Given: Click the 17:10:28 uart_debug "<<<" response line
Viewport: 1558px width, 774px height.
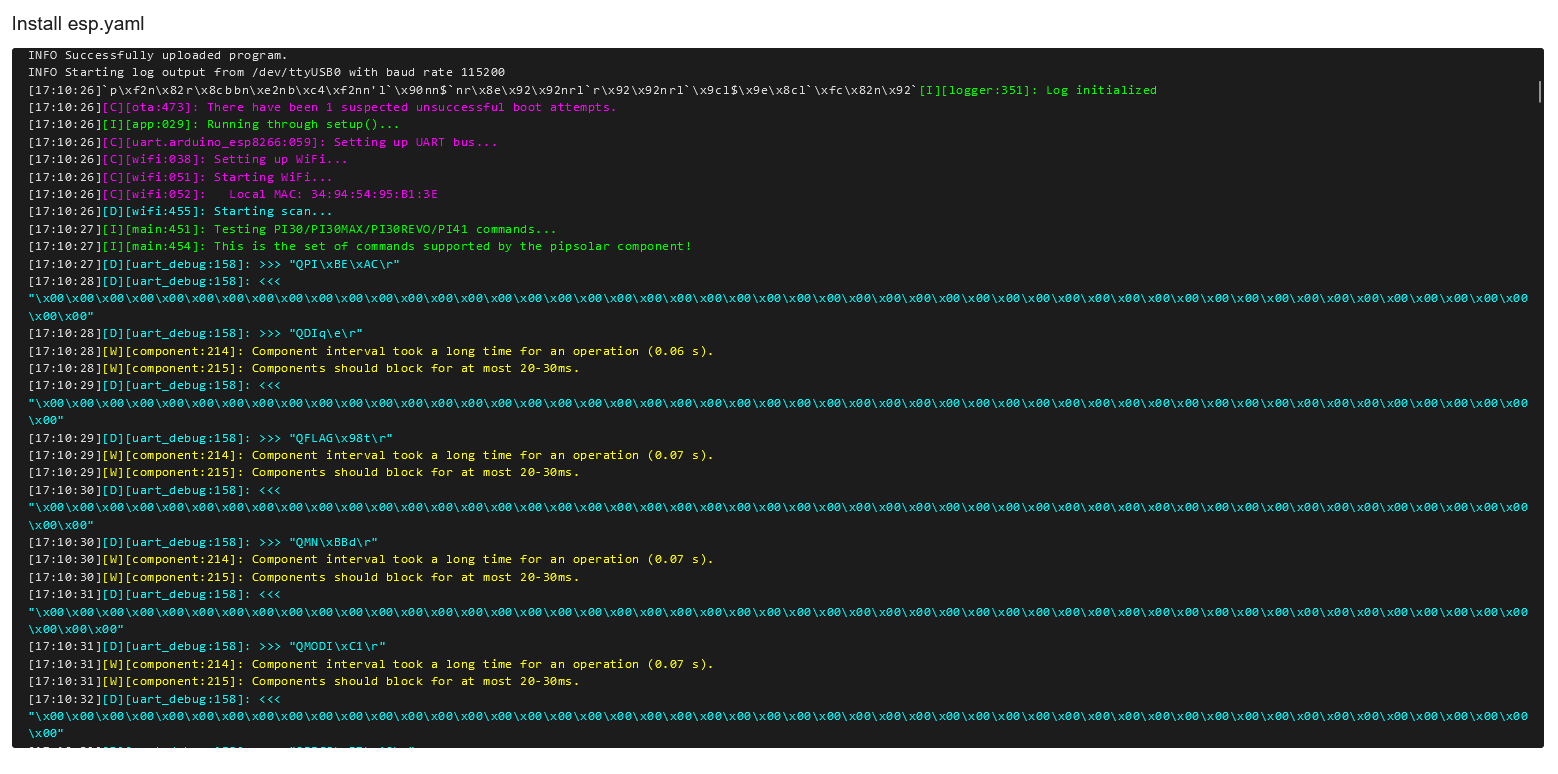Looking at the screenshot, I should coord(154,281).
